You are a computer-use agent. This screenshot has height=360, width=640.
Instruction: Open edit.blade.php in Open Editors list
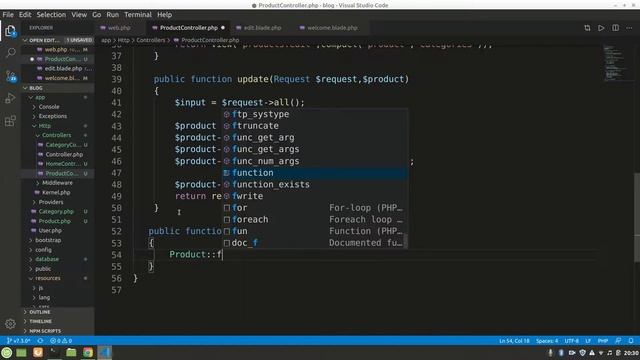click(x=58, y=69)
